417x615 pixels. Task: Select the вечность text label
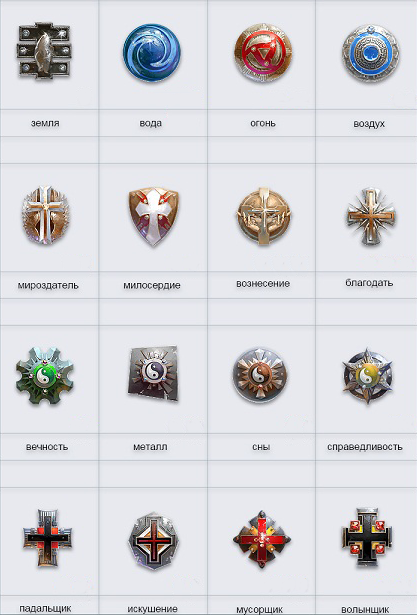pyautogui.click(x=47, y=447)
